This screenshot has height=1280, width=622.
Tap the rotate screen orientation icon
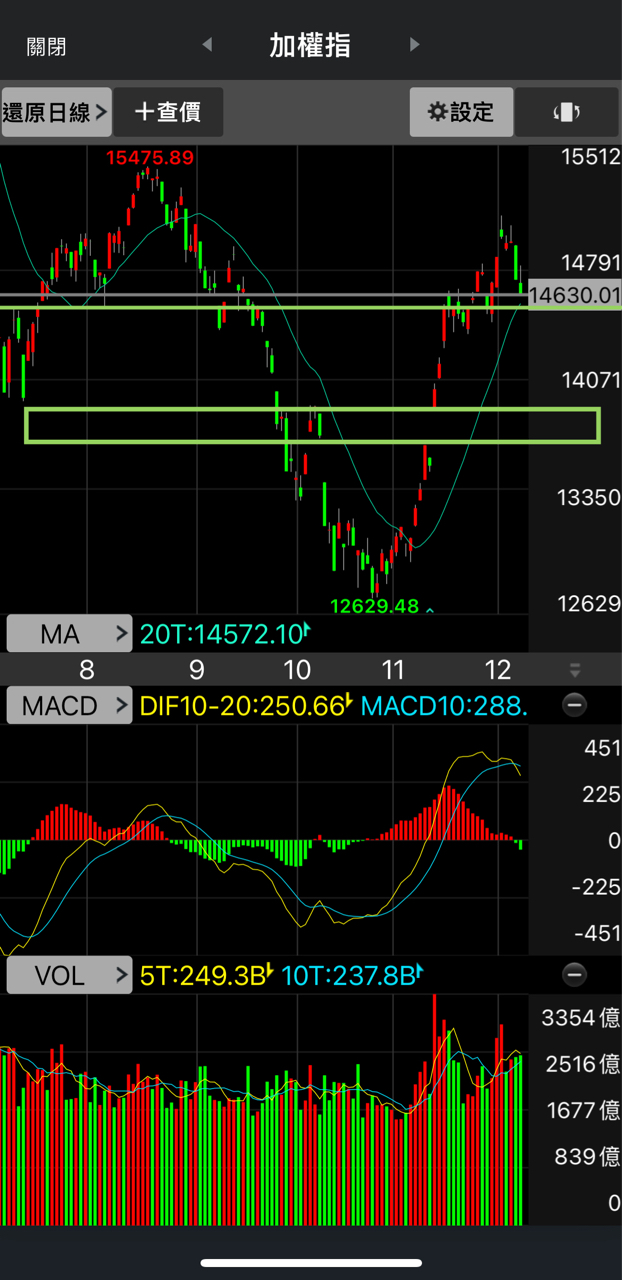click(567, 112)
